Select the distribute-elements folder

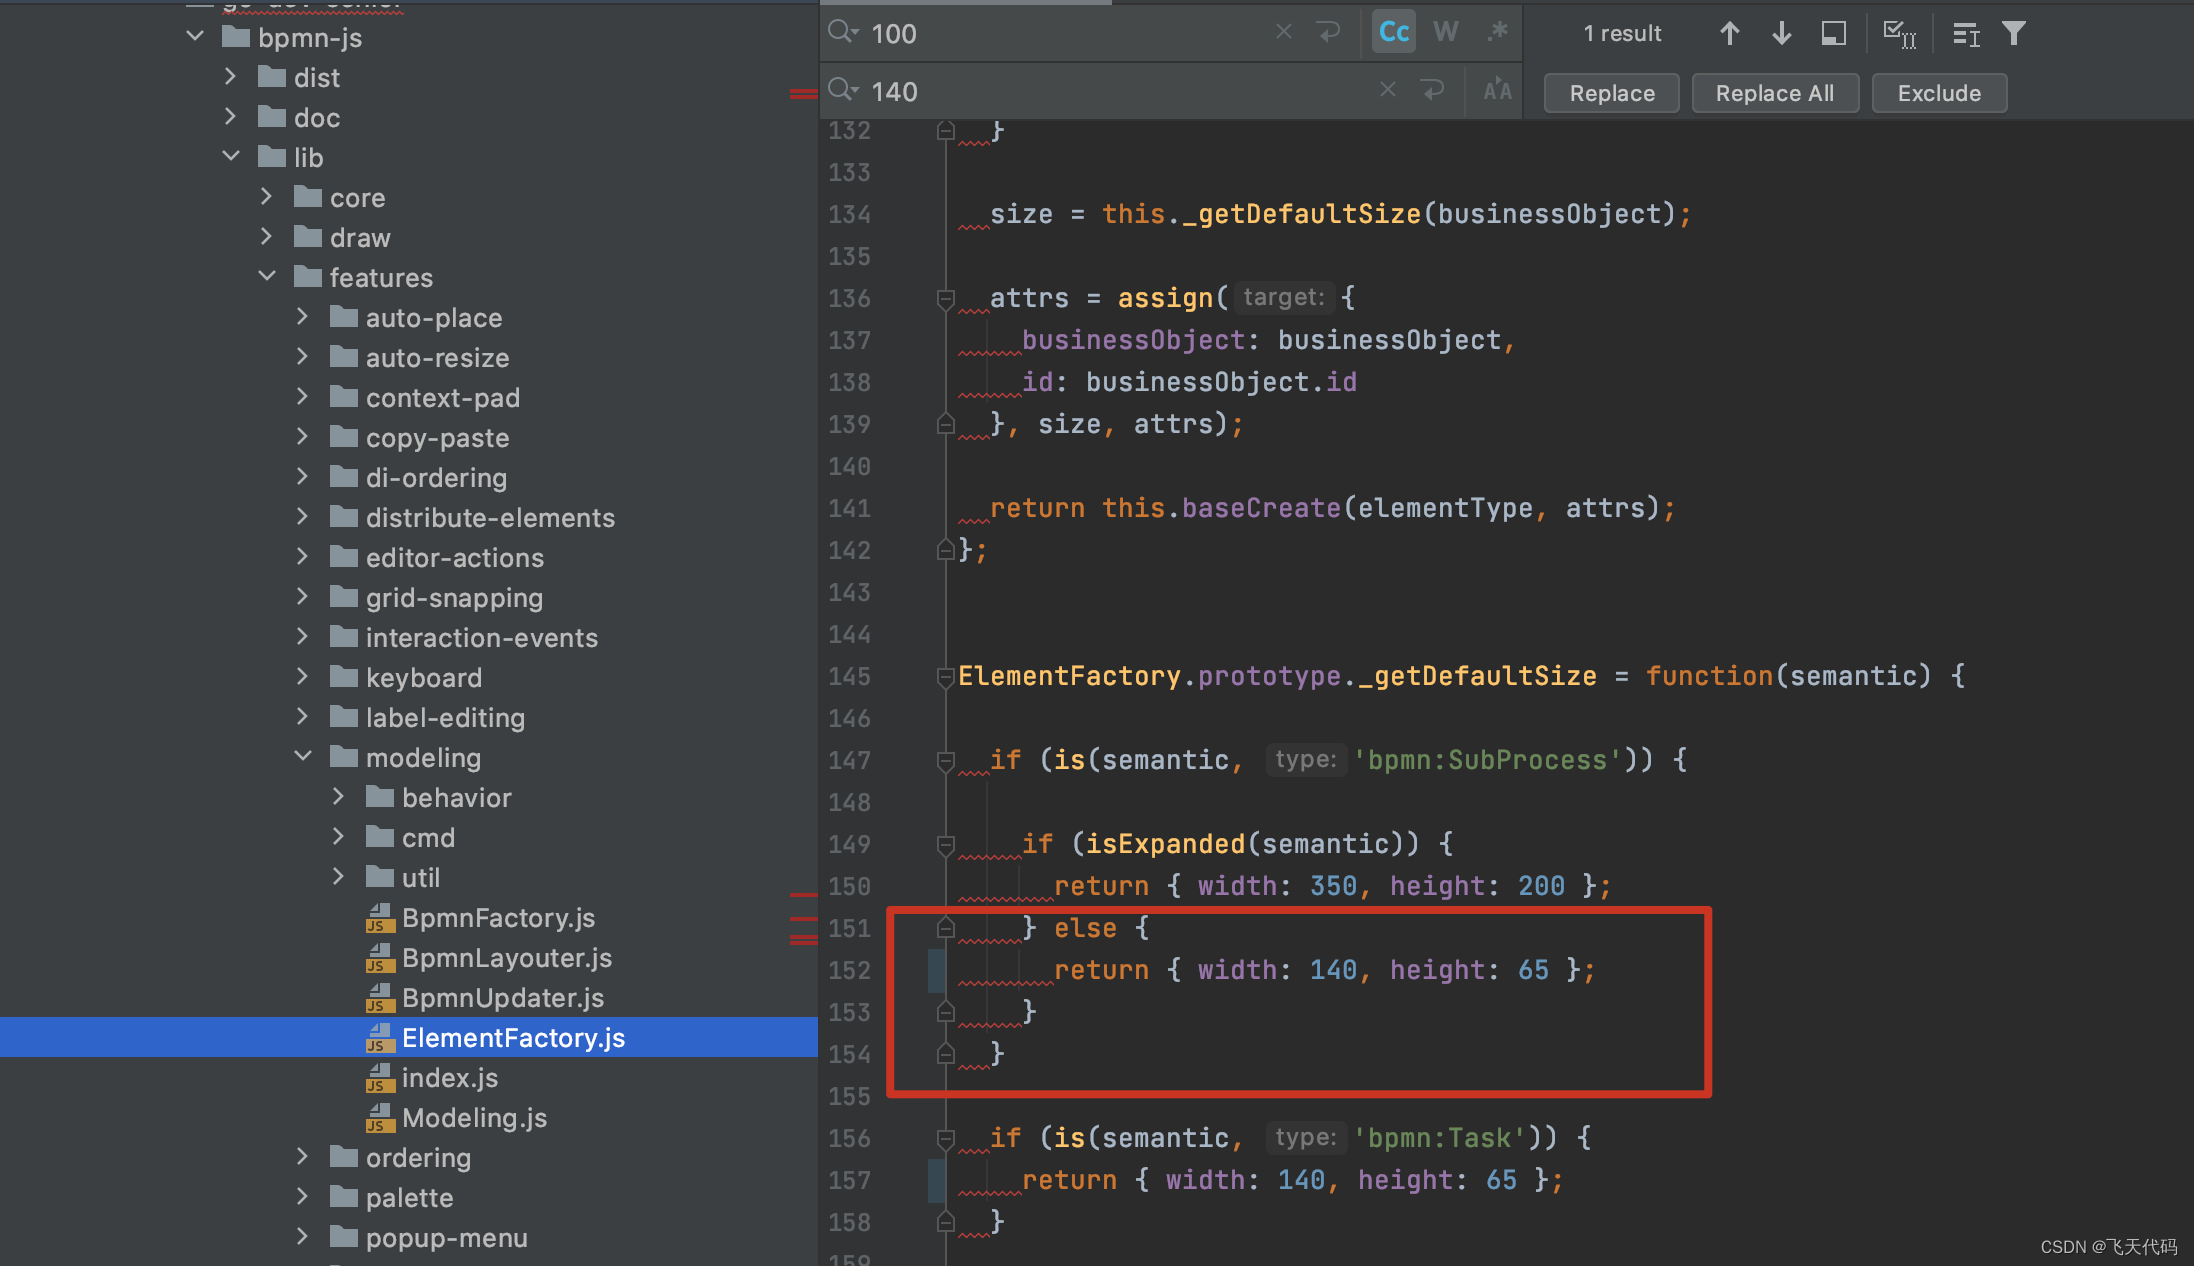point(490,517)
